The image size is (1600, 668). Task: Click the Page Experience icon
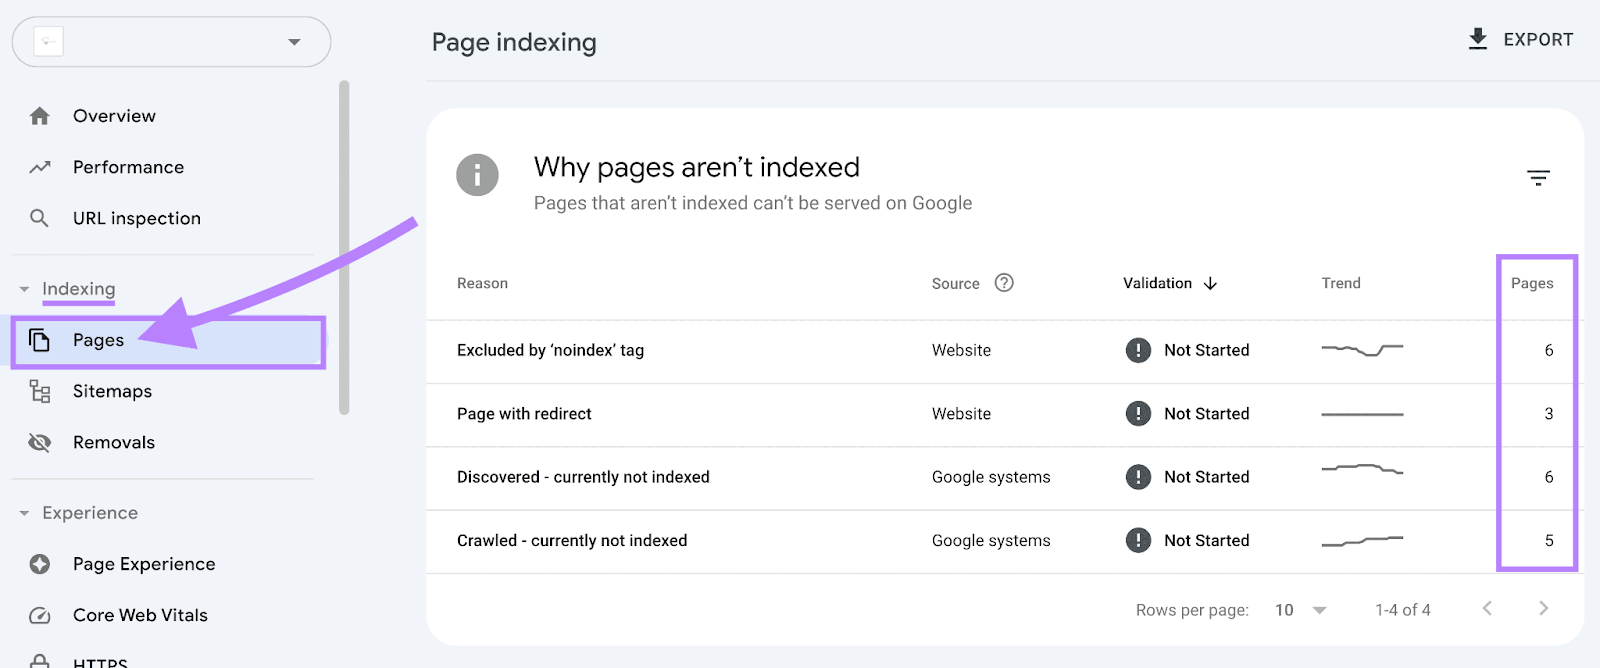tap(40, 564)
